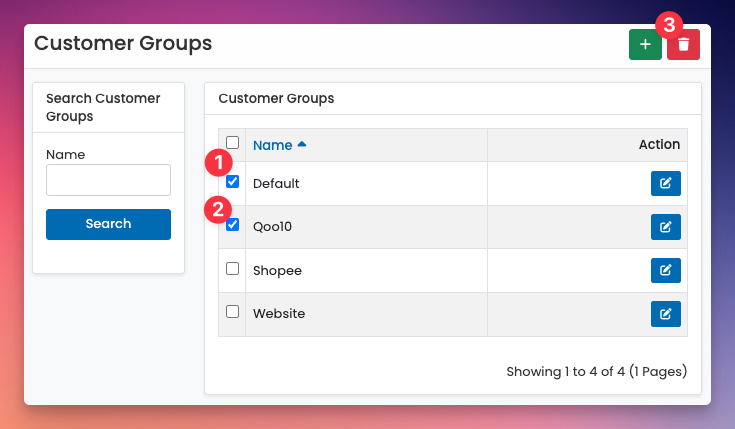Screen dimensions: 735x429
Task: Click the Action column header
Action: pyautogui.click(x=659, y=145)
